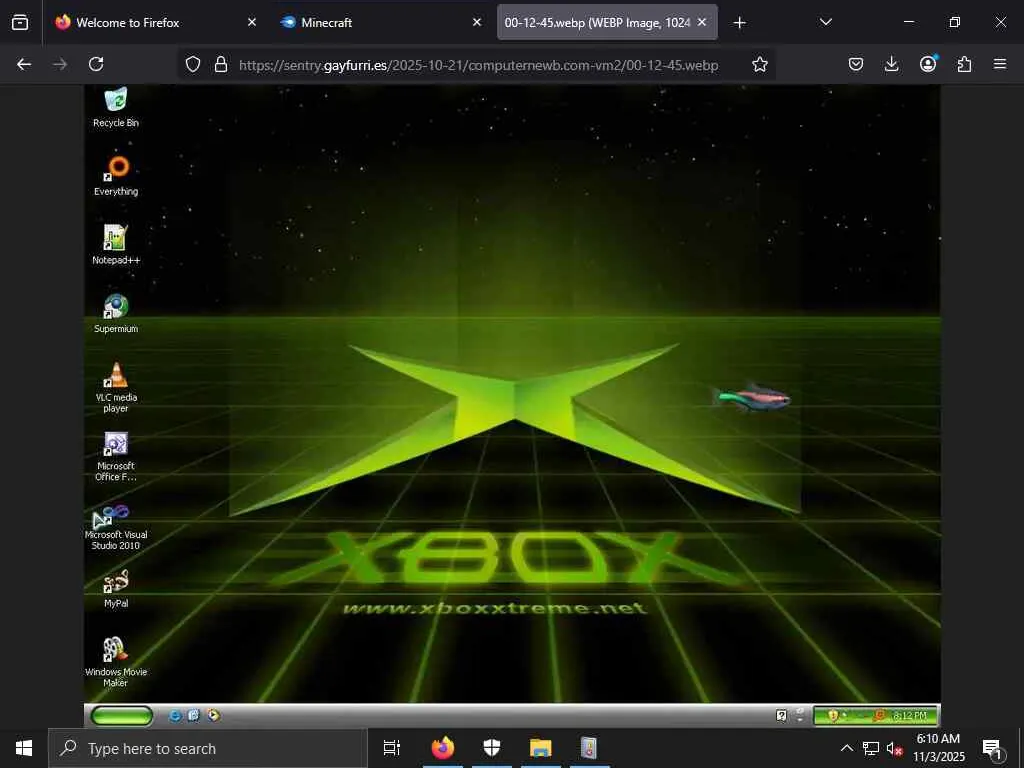Click the Type here to search box
Viewport: 1024px width, 768px height.
(208, 748)
